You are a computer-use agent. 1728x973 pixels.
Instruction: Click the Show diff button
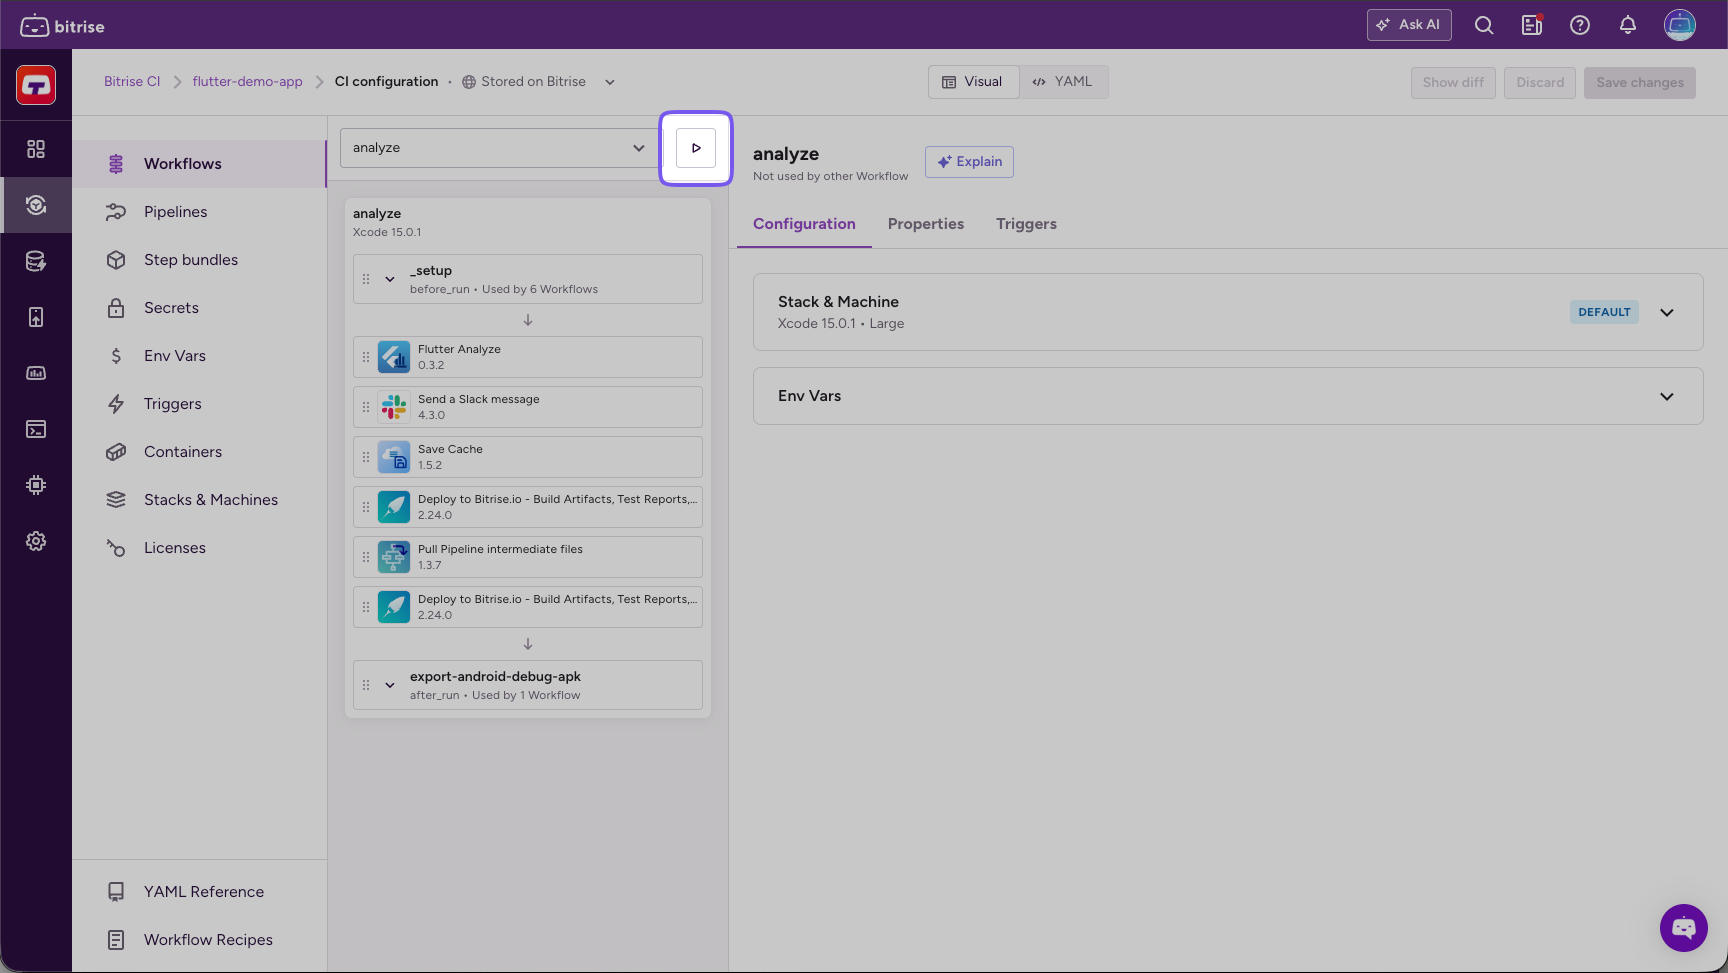1453,83
